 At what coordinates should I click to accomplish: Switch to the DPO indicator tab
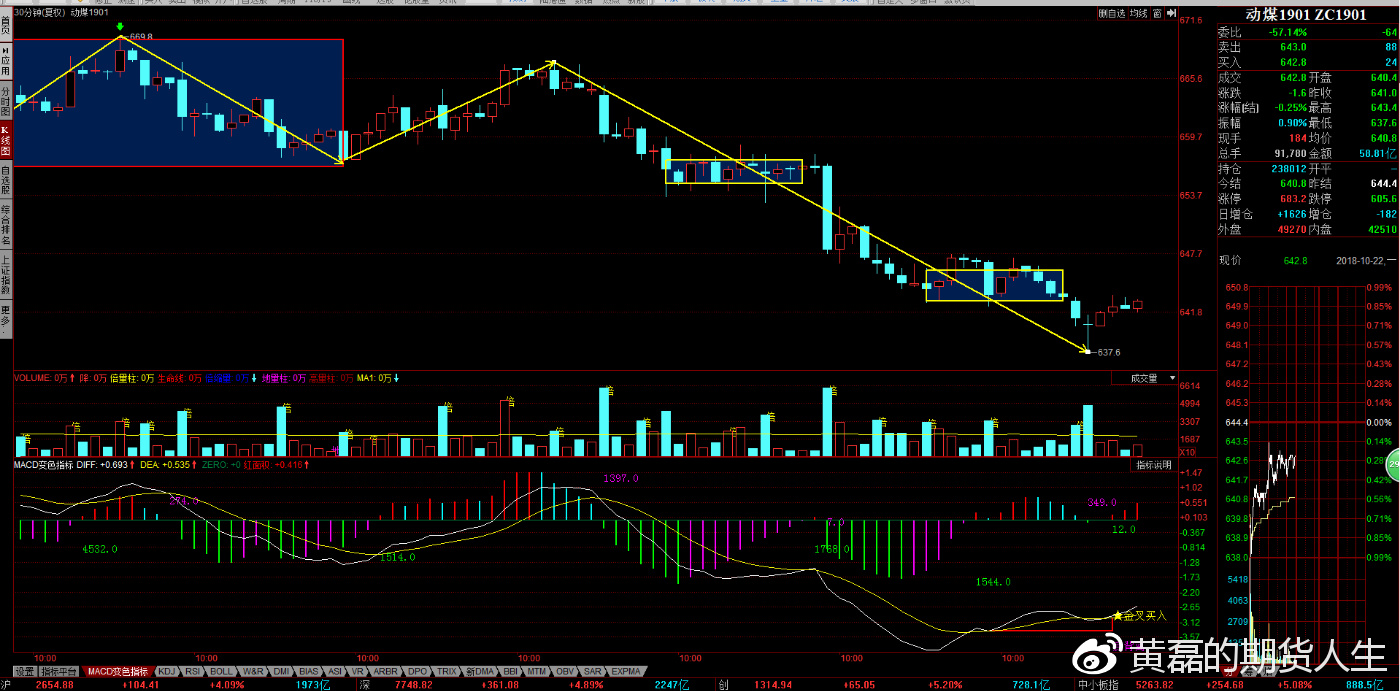pyautogui.click(x=418, y=671)
